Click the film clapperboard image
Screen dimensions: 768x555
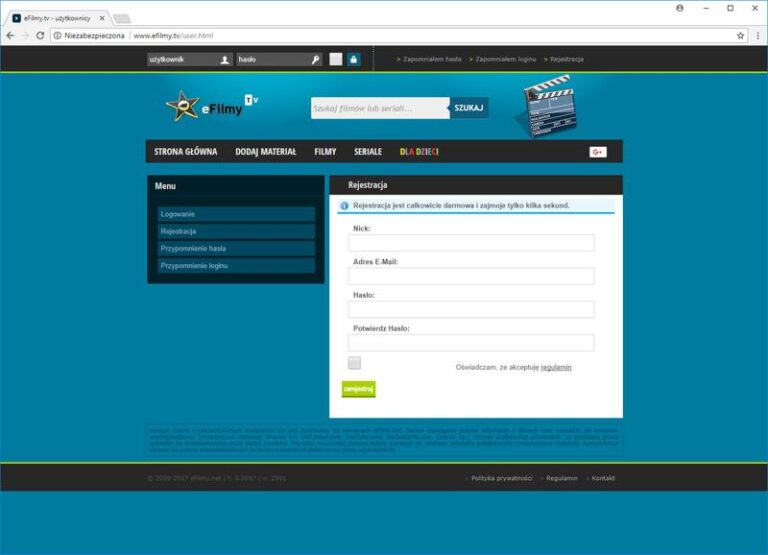coord(547,106)
